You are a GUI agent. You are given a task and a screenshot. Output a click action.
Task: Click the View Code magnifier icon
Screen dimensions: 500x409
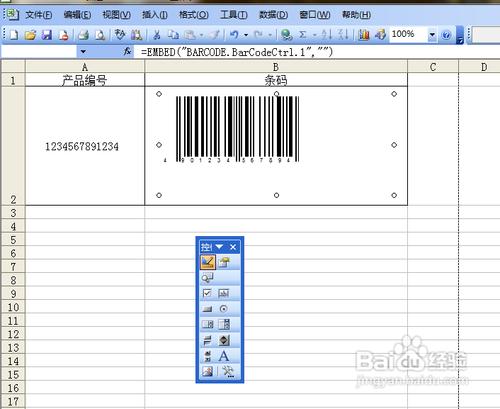pos(207,277)
